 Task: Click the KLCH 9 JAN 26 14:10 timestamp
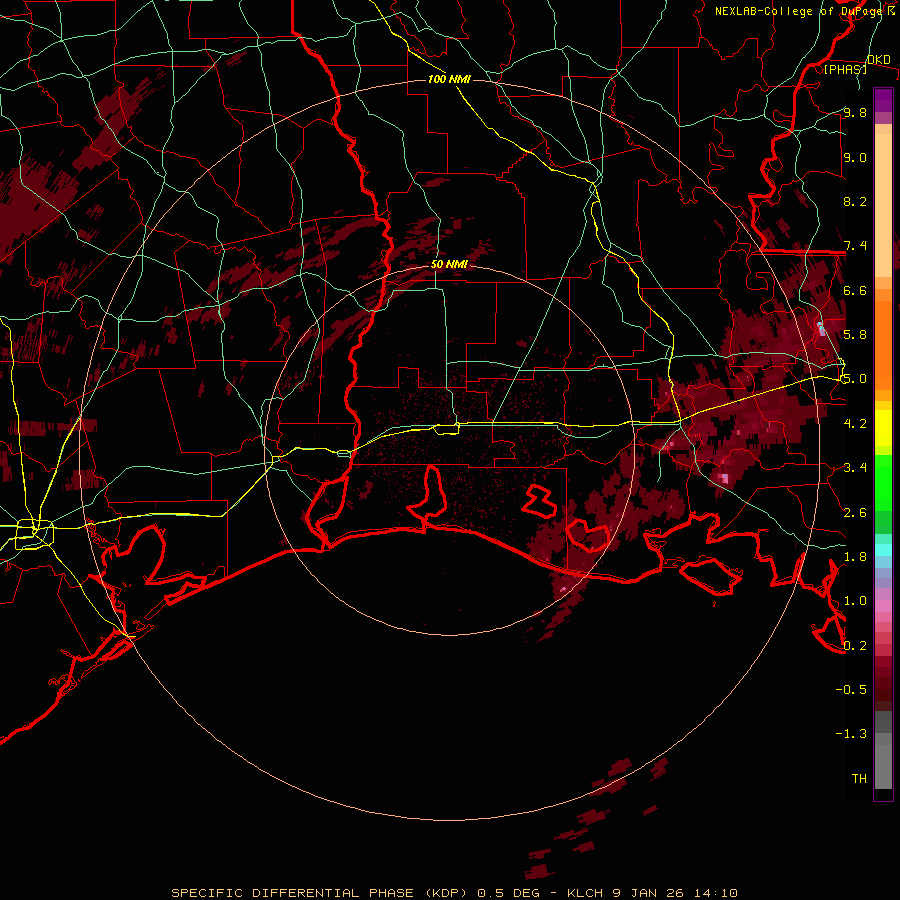[x=652, y=893]
